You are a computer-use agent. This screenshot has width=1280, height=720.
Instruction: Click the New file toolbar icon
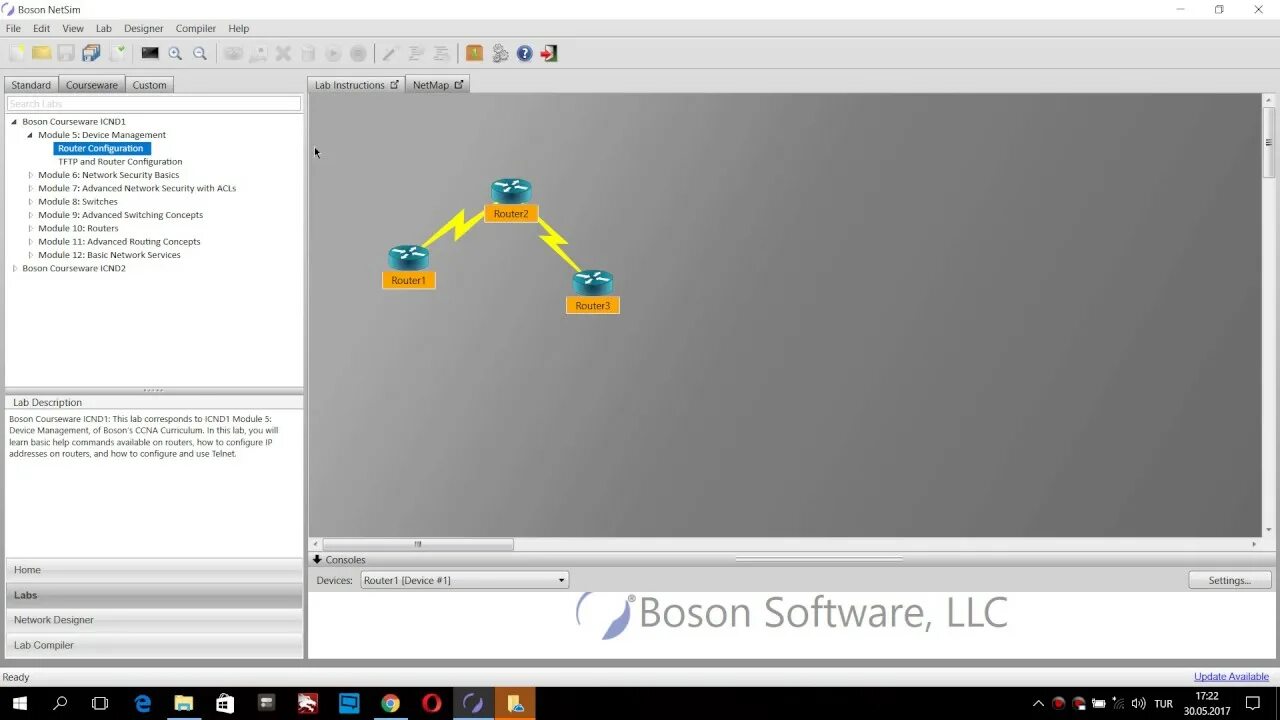point(17,53)
